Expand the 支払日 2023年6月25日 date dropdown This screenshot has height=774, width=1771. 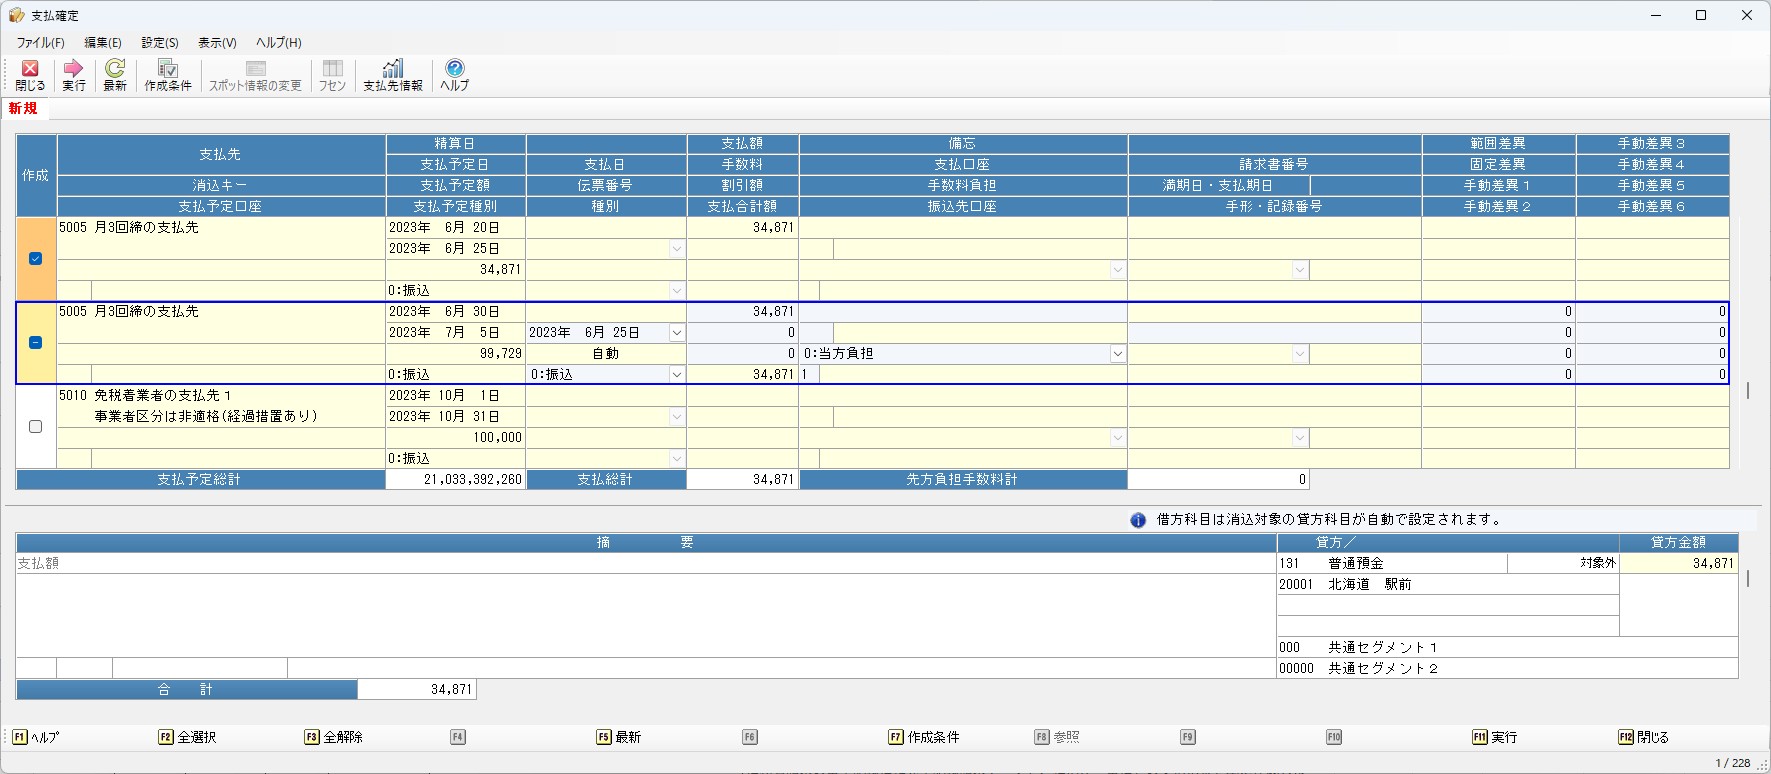click(677, 333)
